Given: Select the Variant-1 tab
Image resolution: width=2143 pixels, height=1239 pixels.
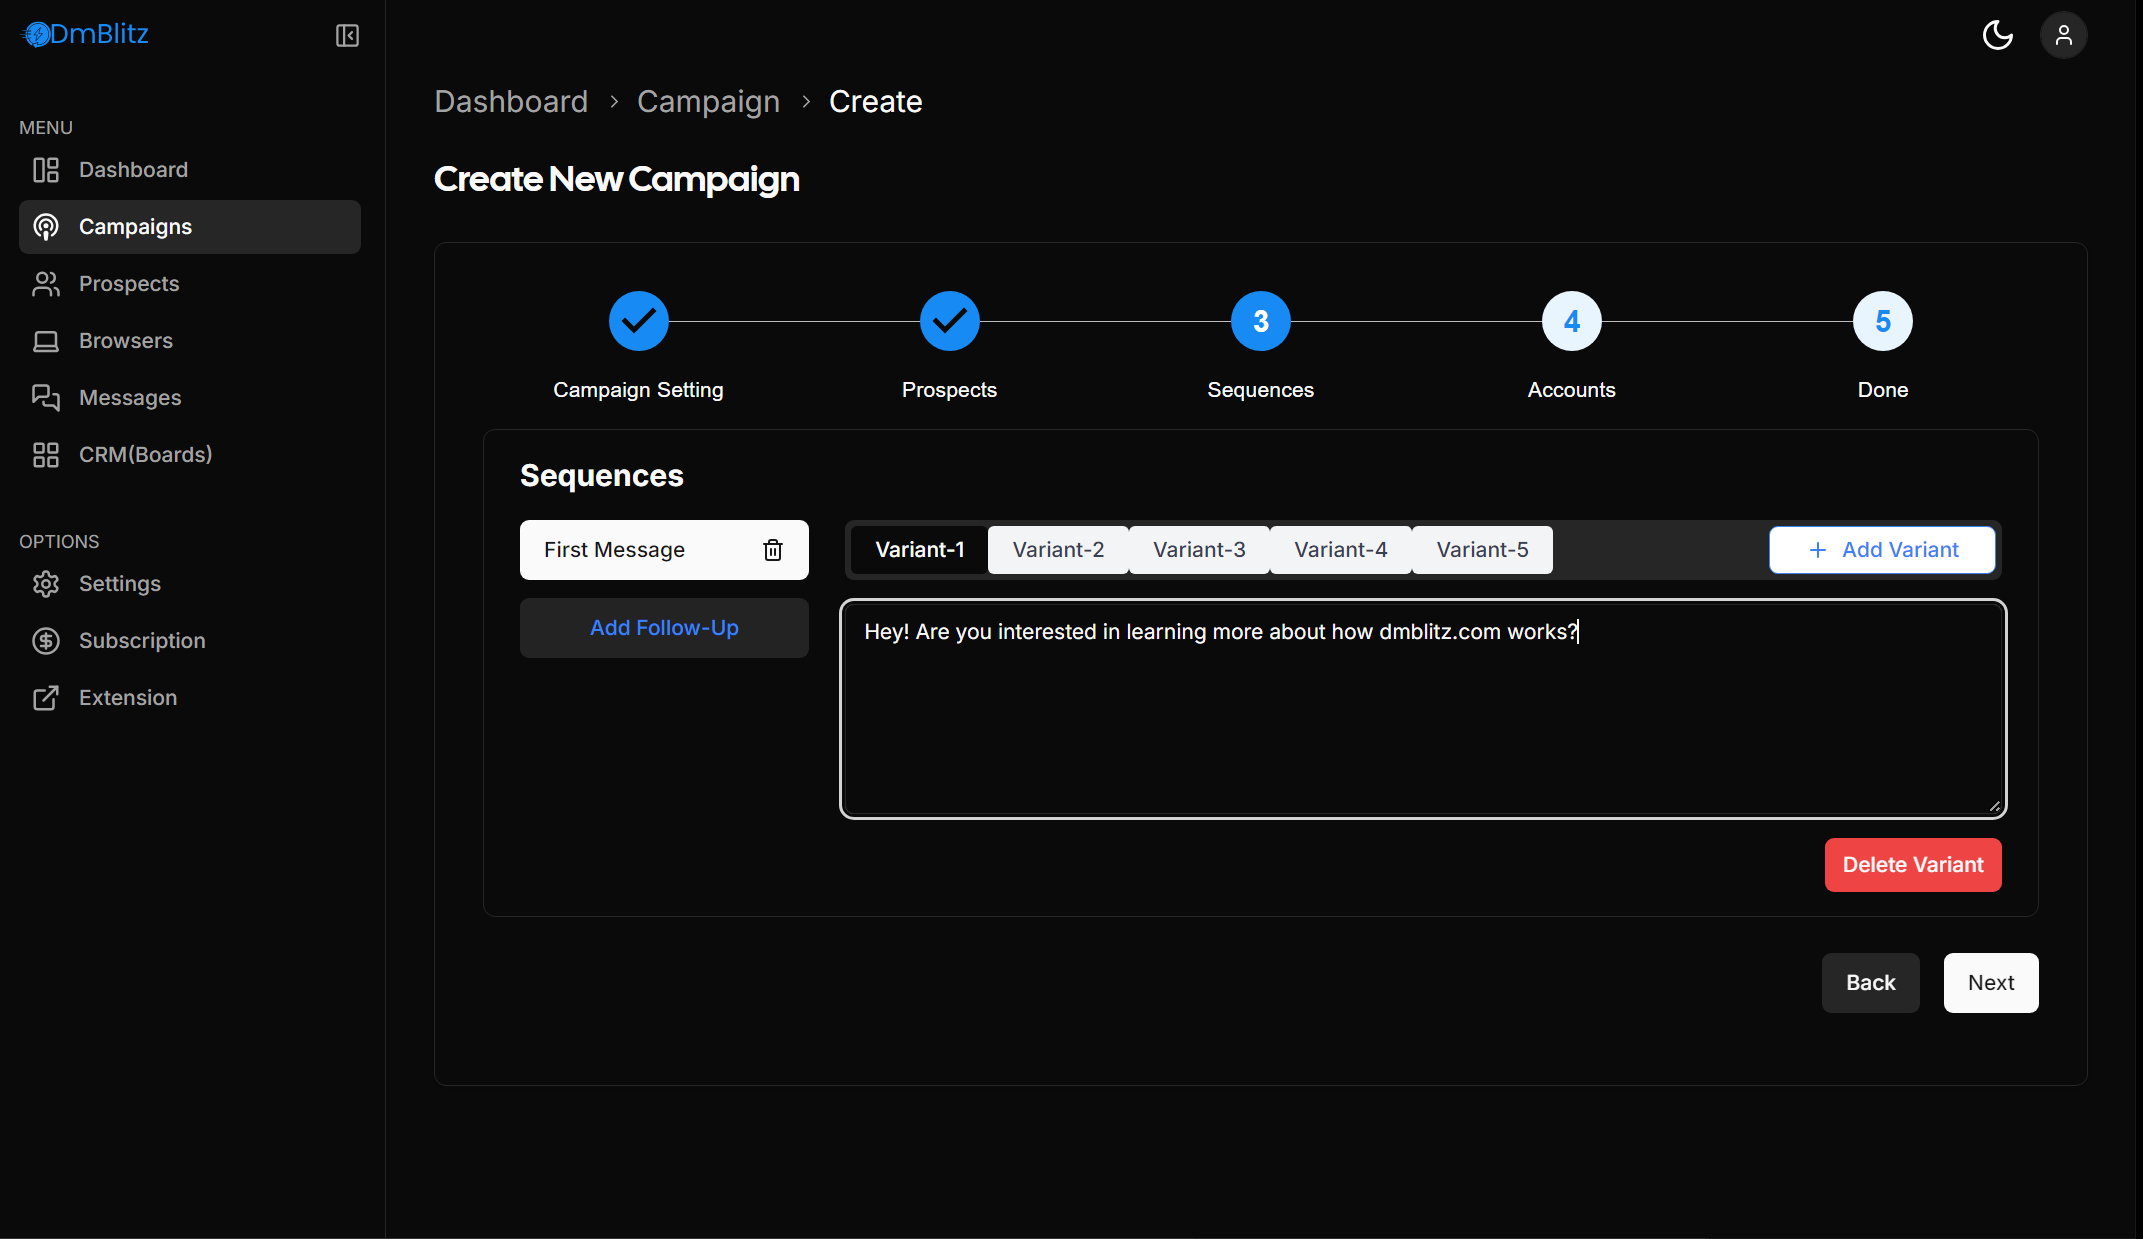Looking at the screenshot, I should (919, 550).
